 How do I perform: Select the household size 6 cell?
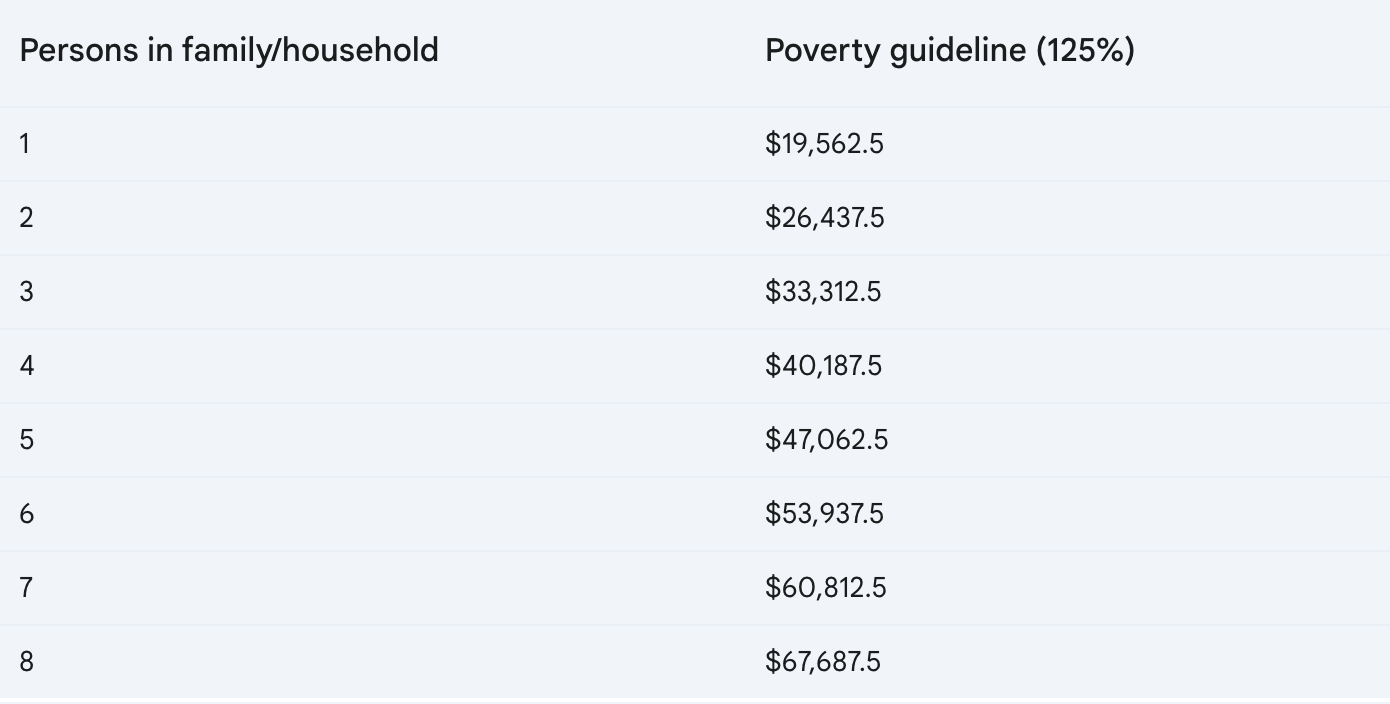coord(26,514)
